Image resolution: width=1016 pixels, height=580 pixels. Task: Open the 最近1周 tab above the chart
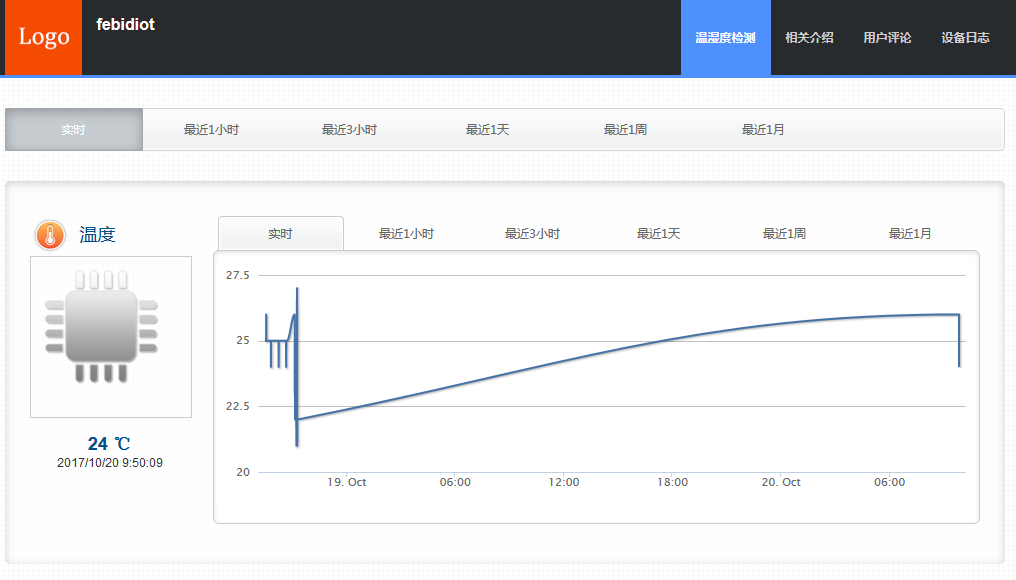coord(784,234)
